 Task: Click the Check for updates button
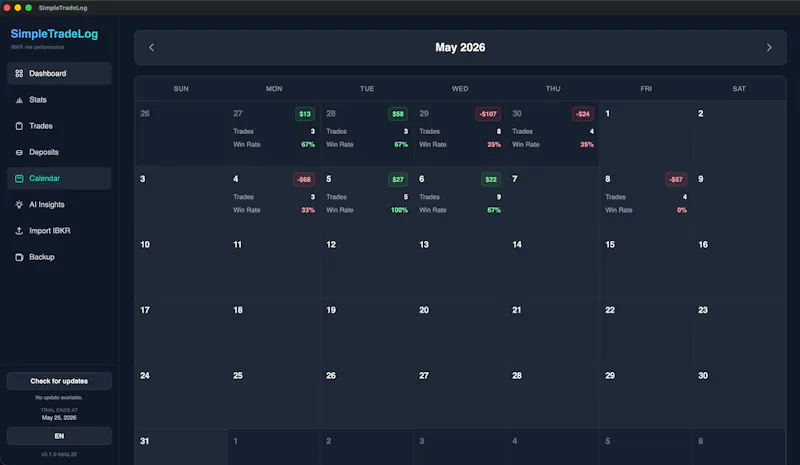click(x=59, y=381)
